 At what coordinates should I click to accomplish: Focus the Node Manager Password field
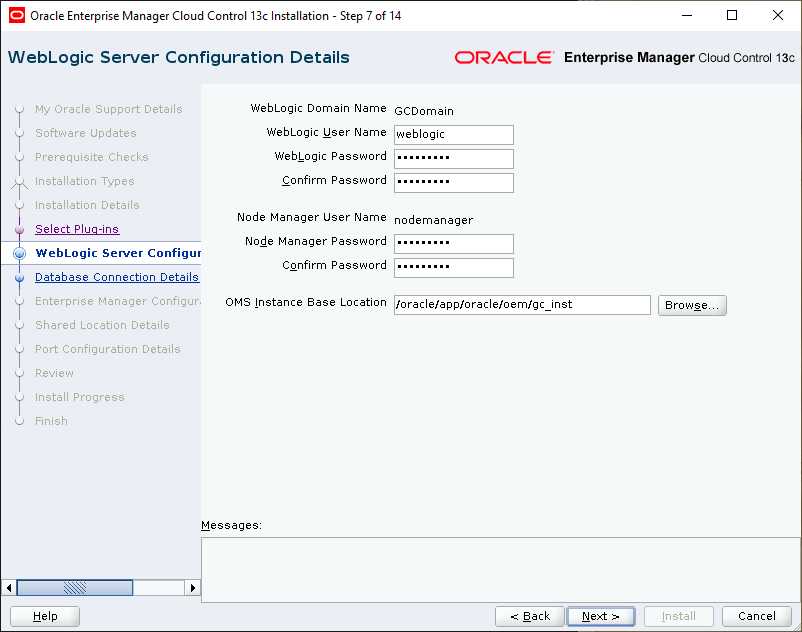point(454,243)
